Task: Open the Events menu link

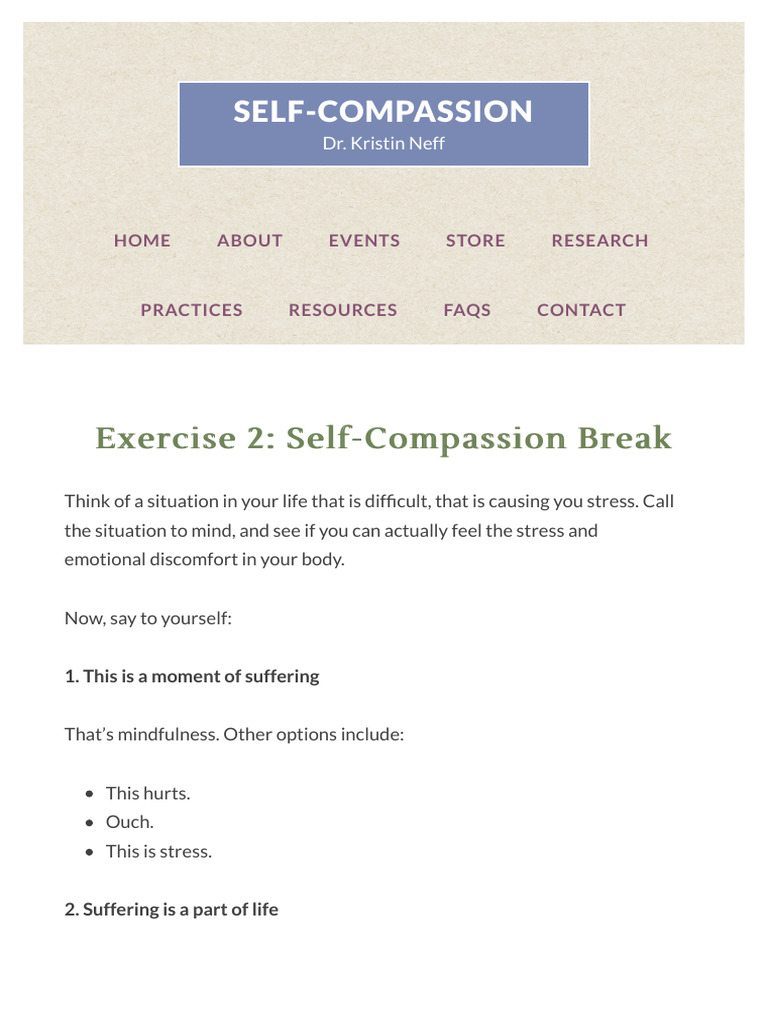Action: pos(364,240)
